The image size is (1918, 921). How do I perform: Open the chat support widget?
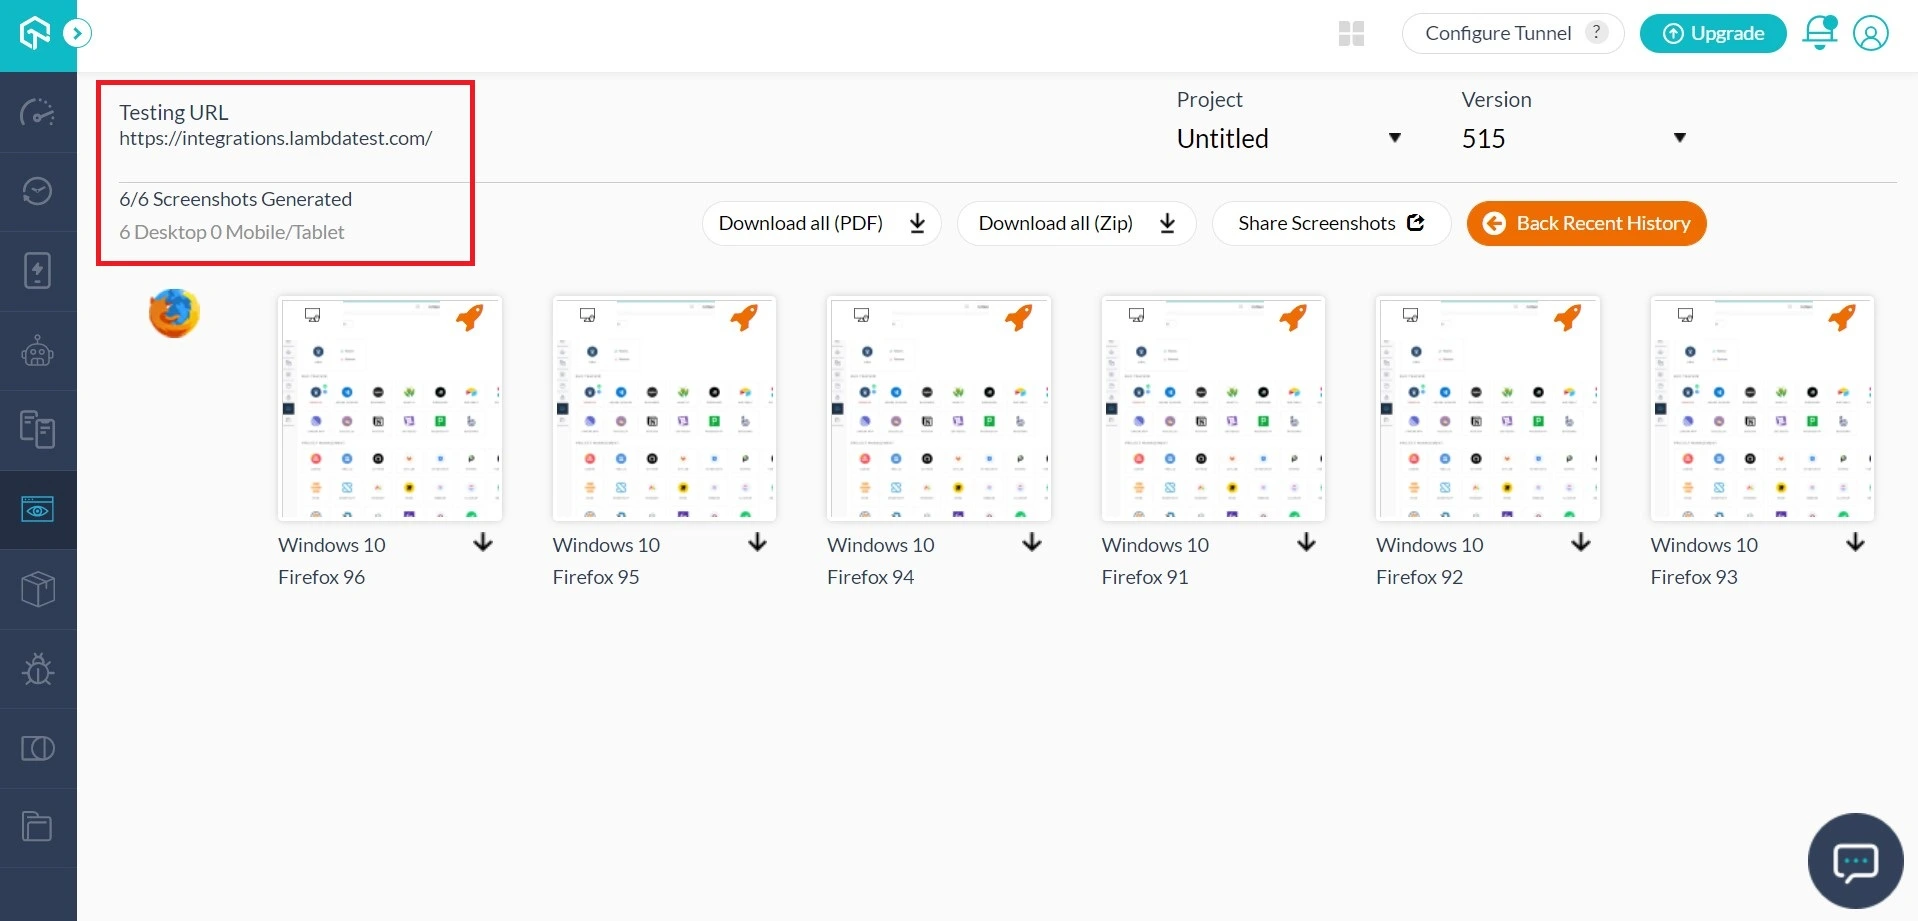(1855, 861)
